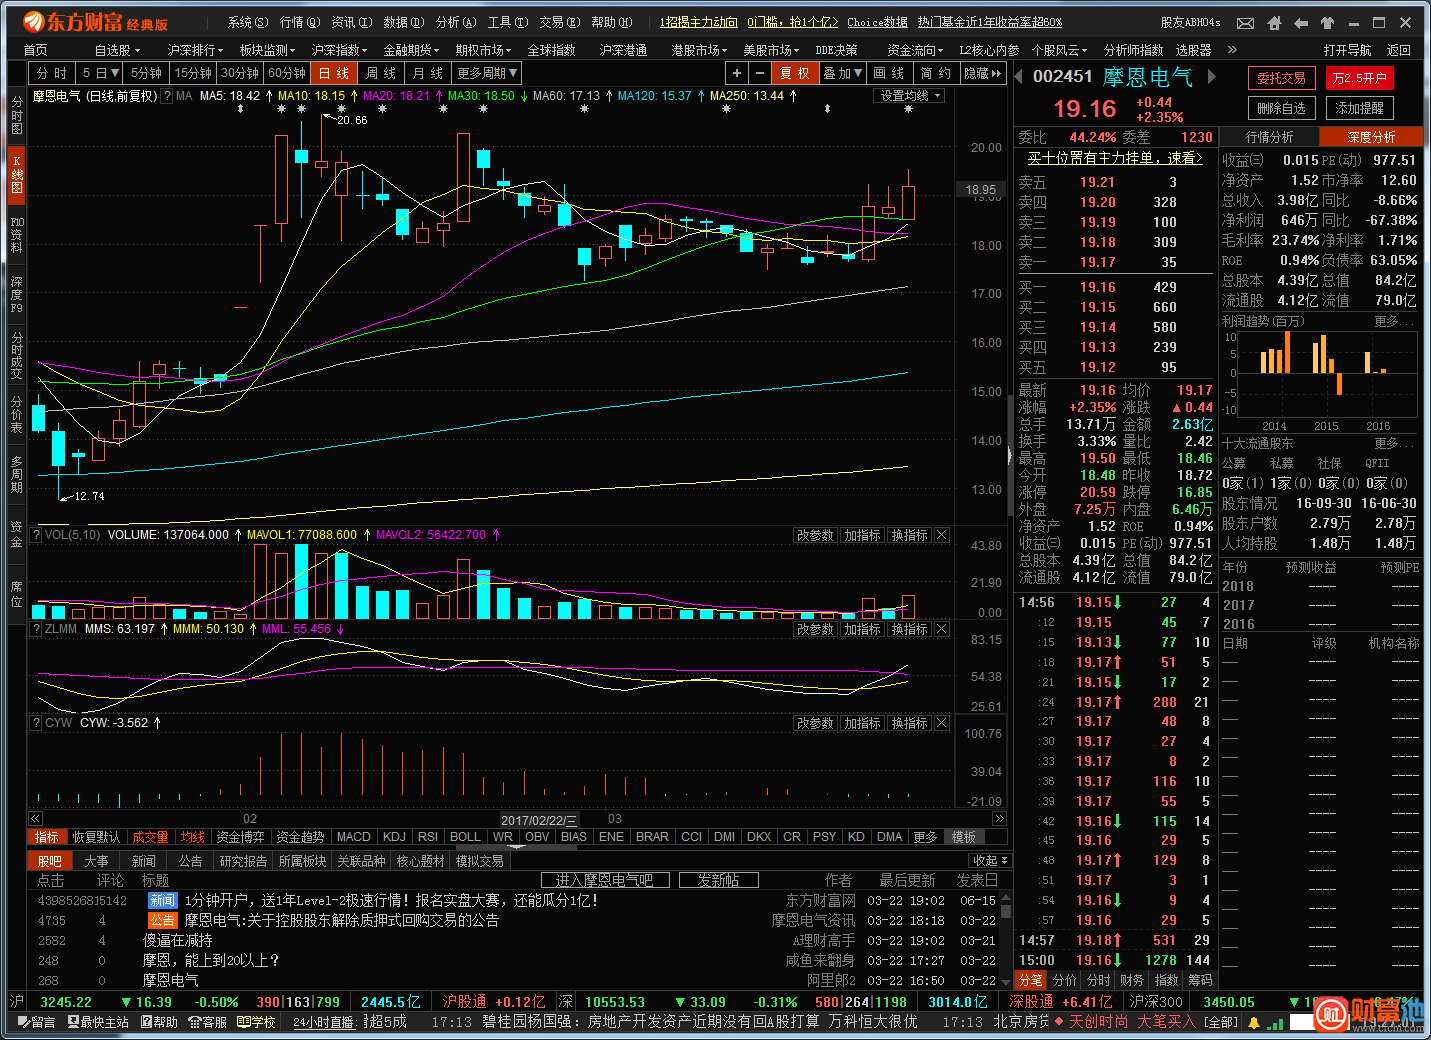This screenshot has height=1040, width=1431.
Task: Open 系统(S) menu
Action: (248, 22)
